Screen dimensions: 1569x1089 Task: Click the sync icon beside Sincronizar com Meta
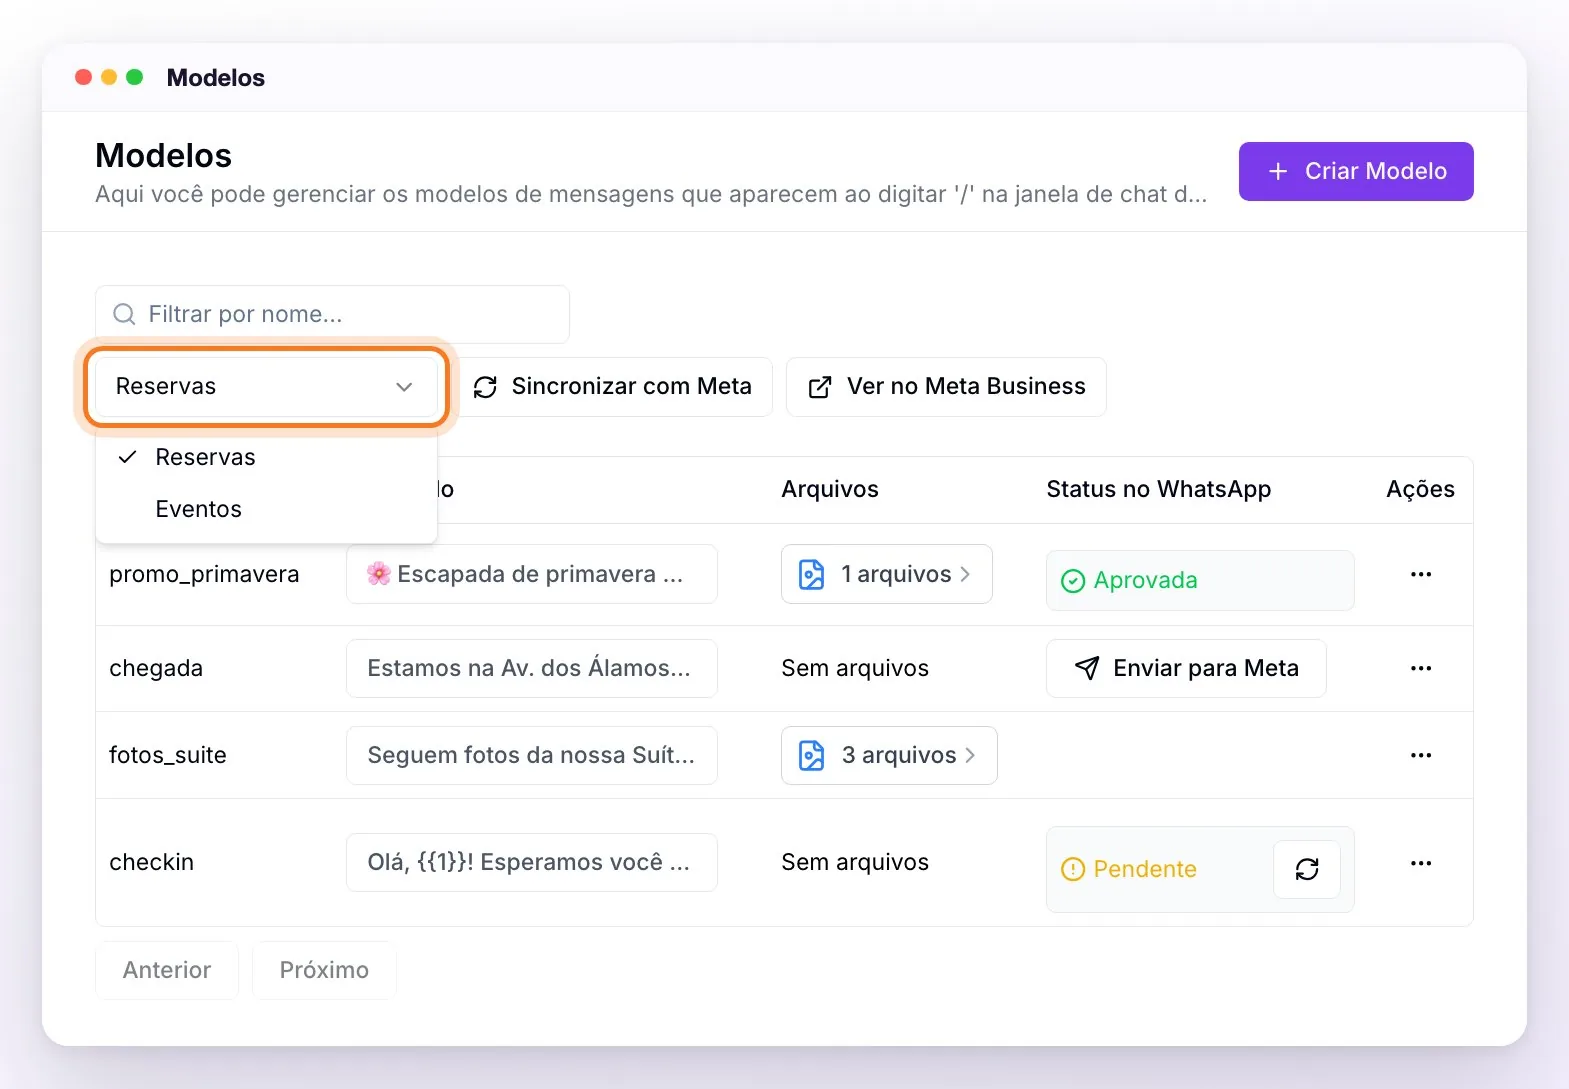pyautogui.click(x=485, y=387)
